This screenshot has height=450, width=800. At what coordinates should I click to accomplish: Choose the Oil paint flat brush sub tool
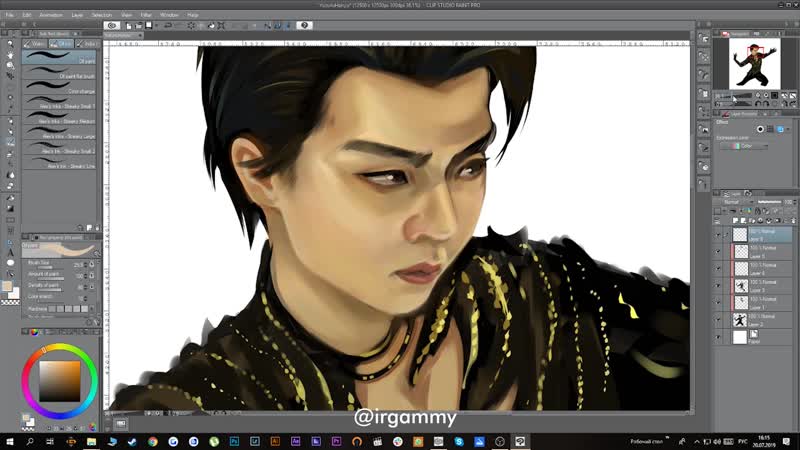pos(60,72)
